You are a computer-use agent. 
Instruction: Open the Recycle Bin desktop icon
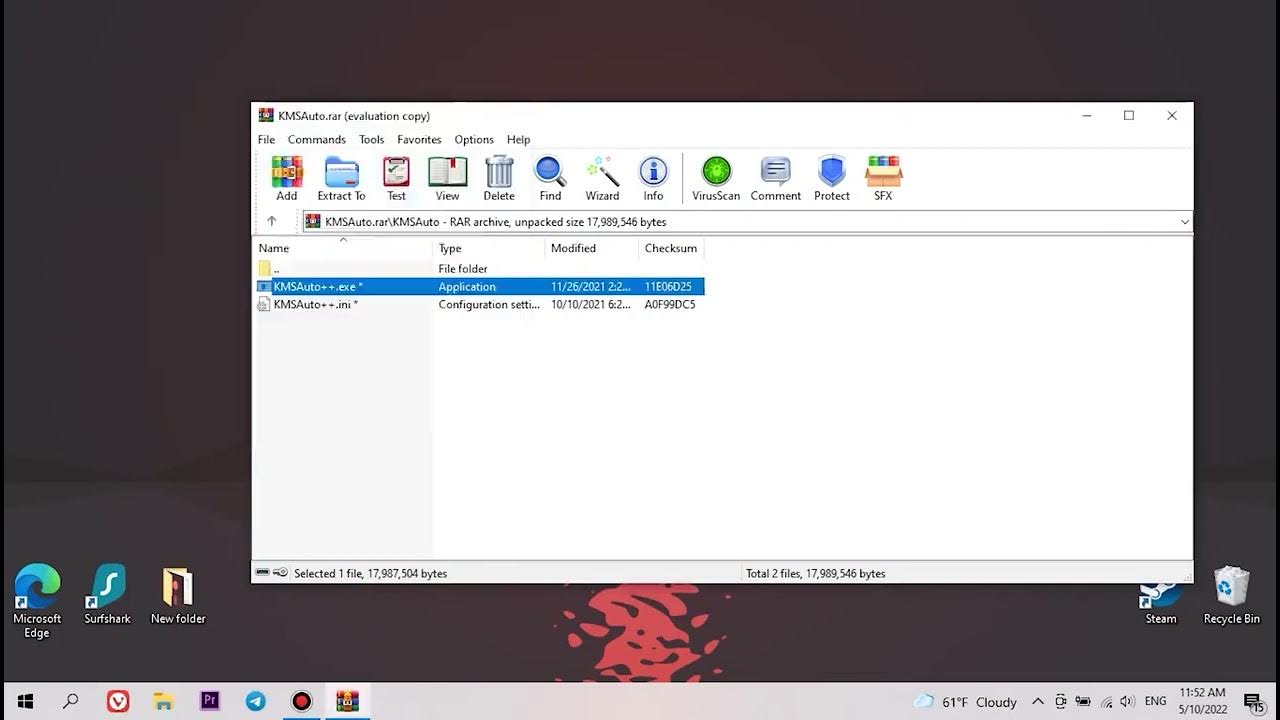click(x=1231, y=595)
